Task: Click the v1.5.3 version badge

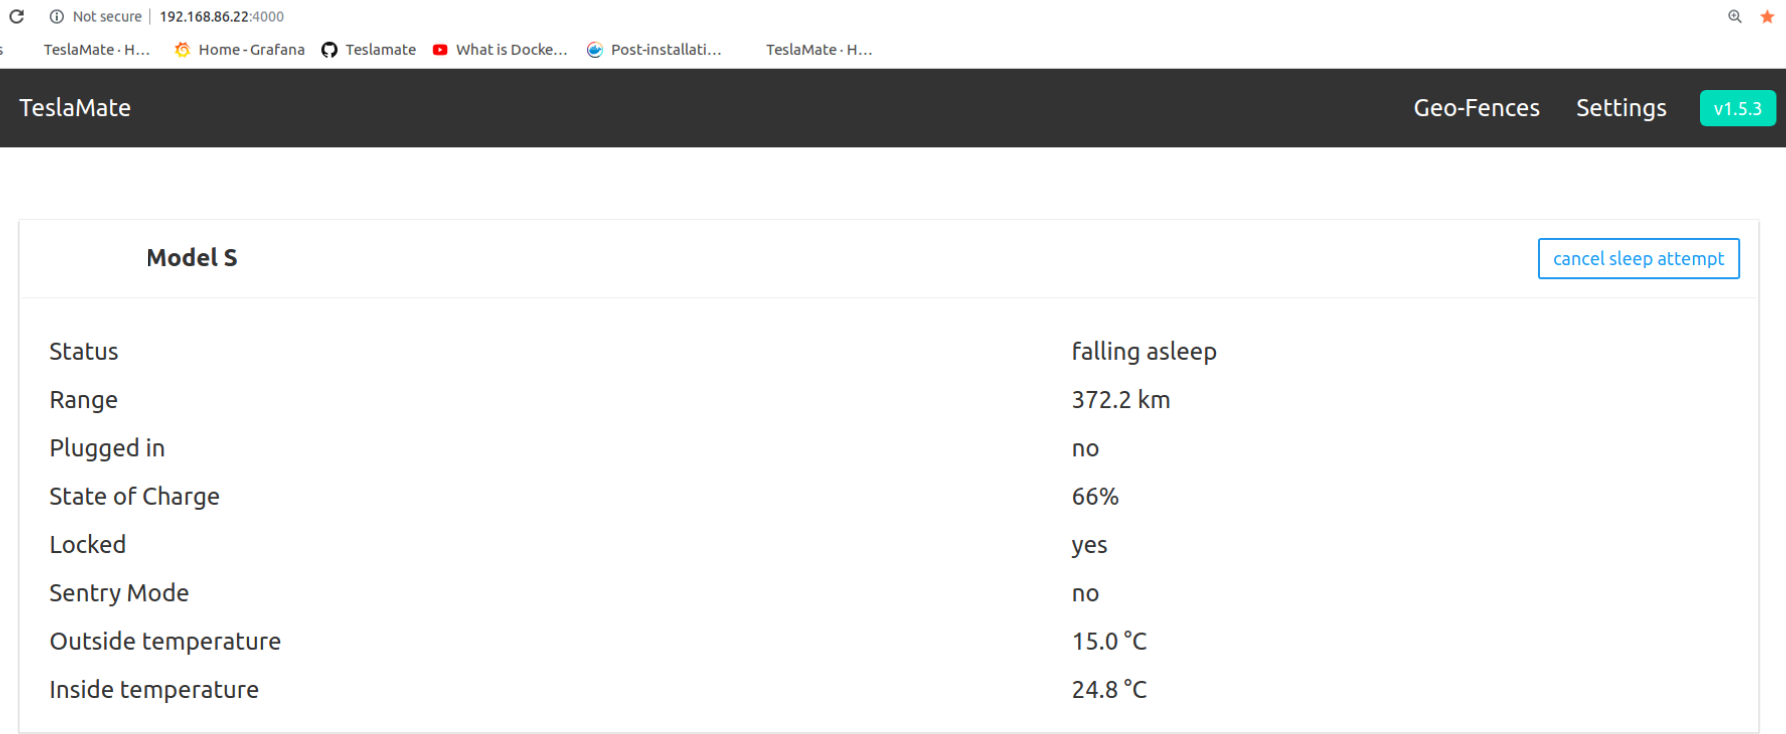Action: 1737,108
